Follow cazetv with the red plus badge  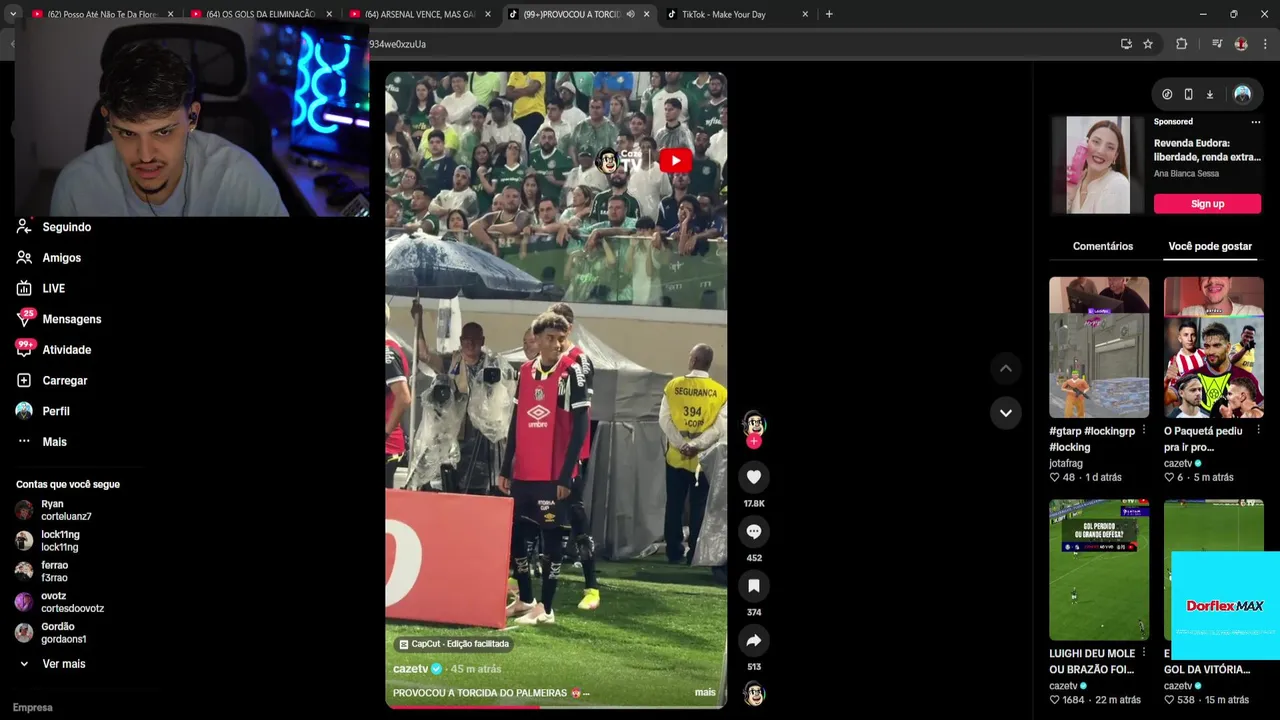tap(754, 441)
